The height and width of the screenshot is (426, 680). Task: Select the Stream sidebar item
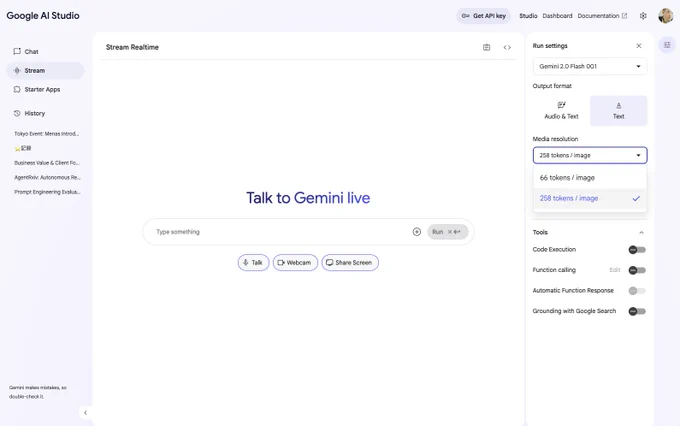pyautogui.click(x=45, y=71)
